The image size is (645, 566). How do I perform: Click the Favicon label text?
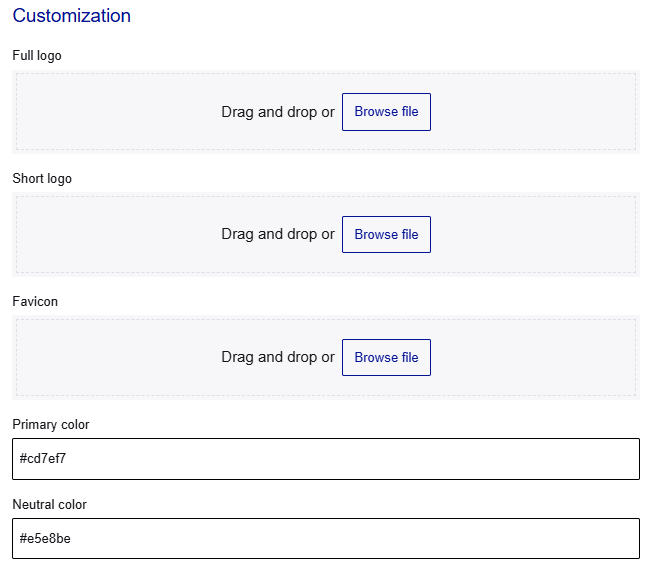[x=35, y=302]
